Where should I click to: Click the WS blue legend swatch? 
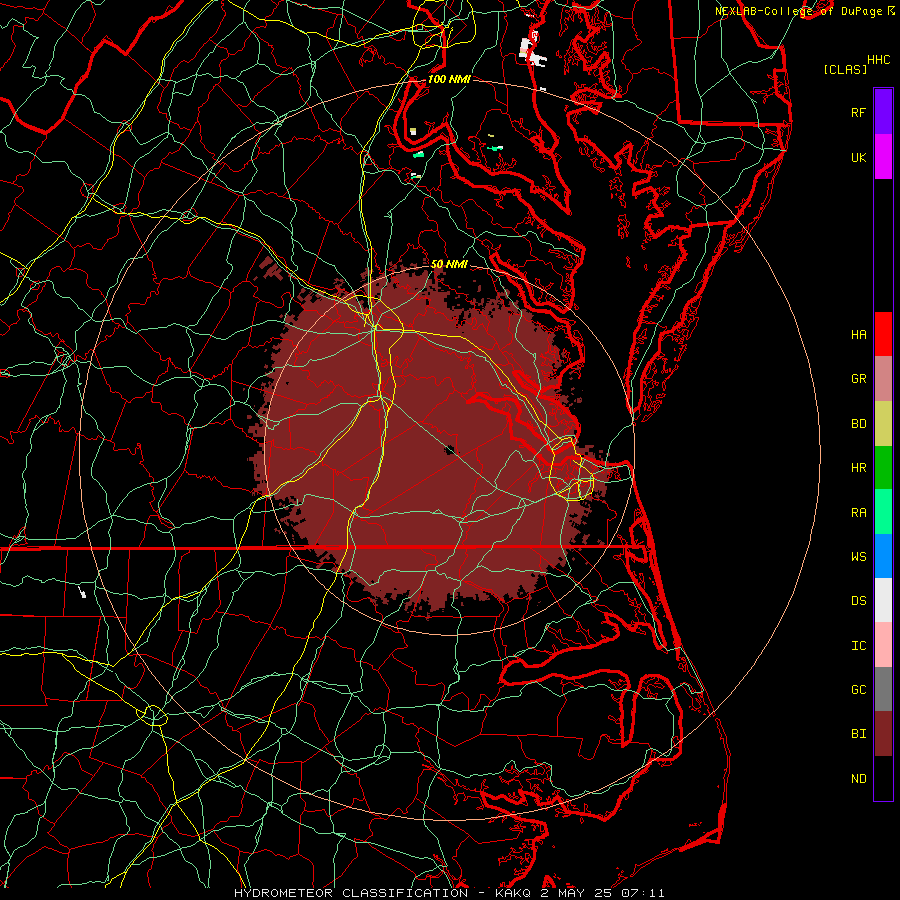(x=883, y=556)
